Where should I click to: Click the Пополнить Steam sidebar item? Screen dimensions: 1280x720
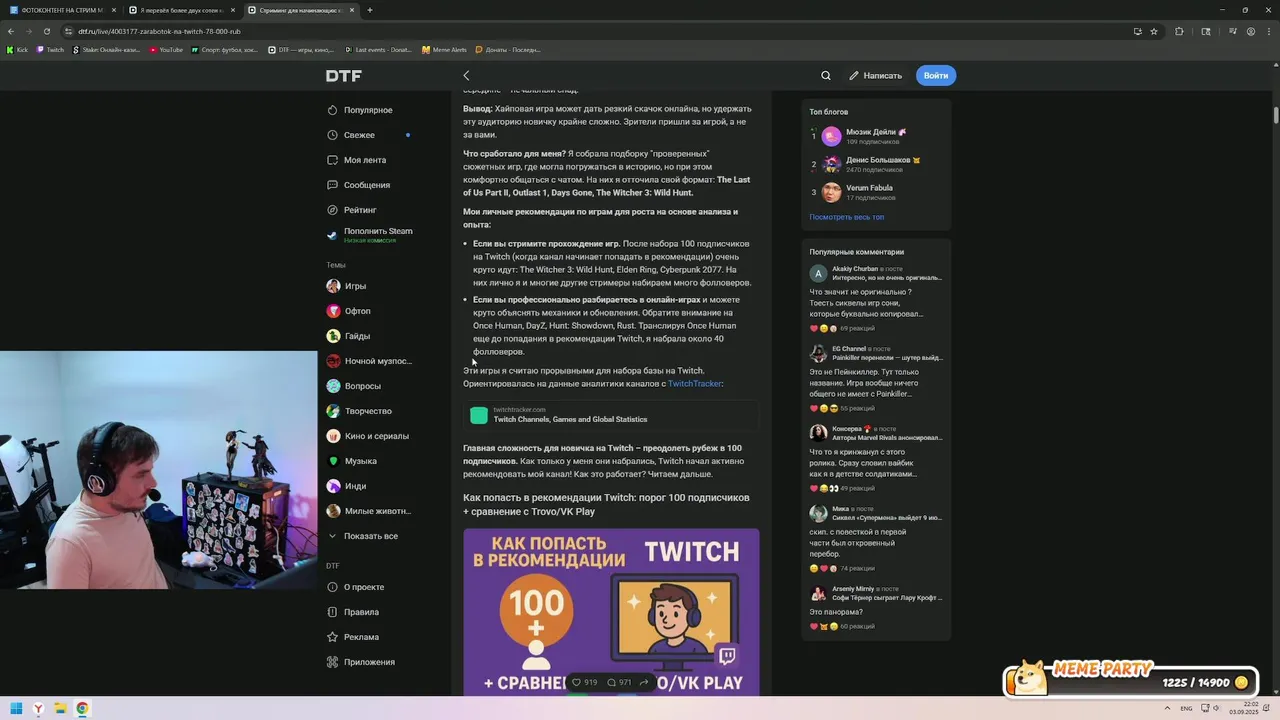[370, 235]
